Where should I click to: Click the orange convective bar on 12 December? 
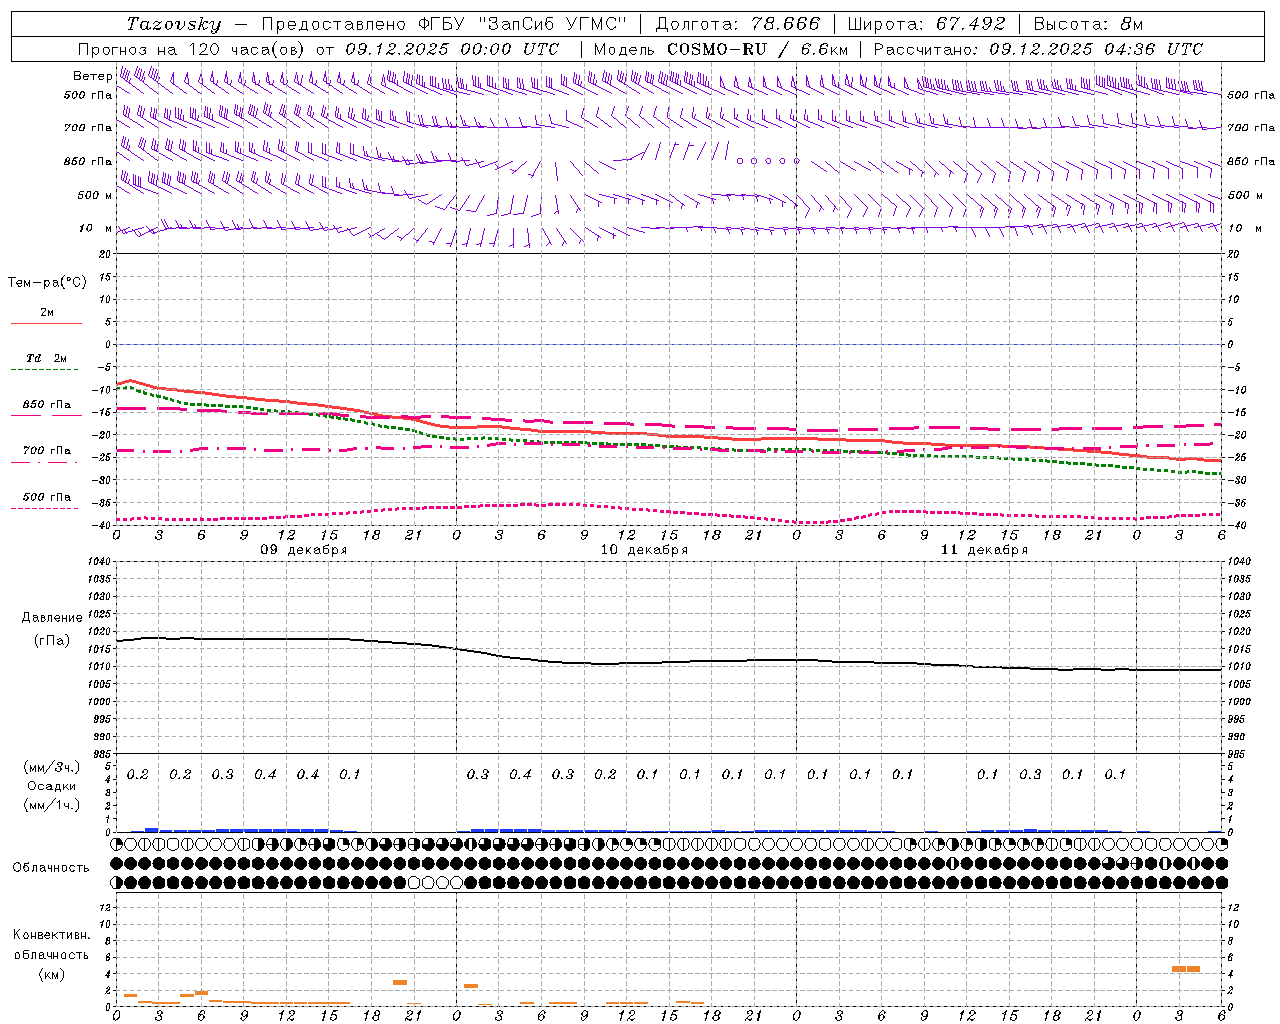[1186, 969]
